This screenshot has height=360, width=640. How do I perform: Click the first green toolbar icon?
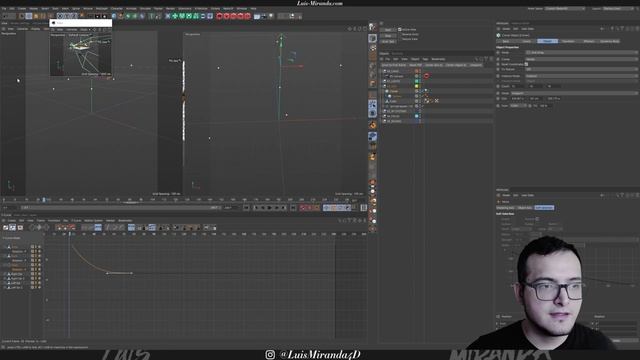(x=175, y=16)
